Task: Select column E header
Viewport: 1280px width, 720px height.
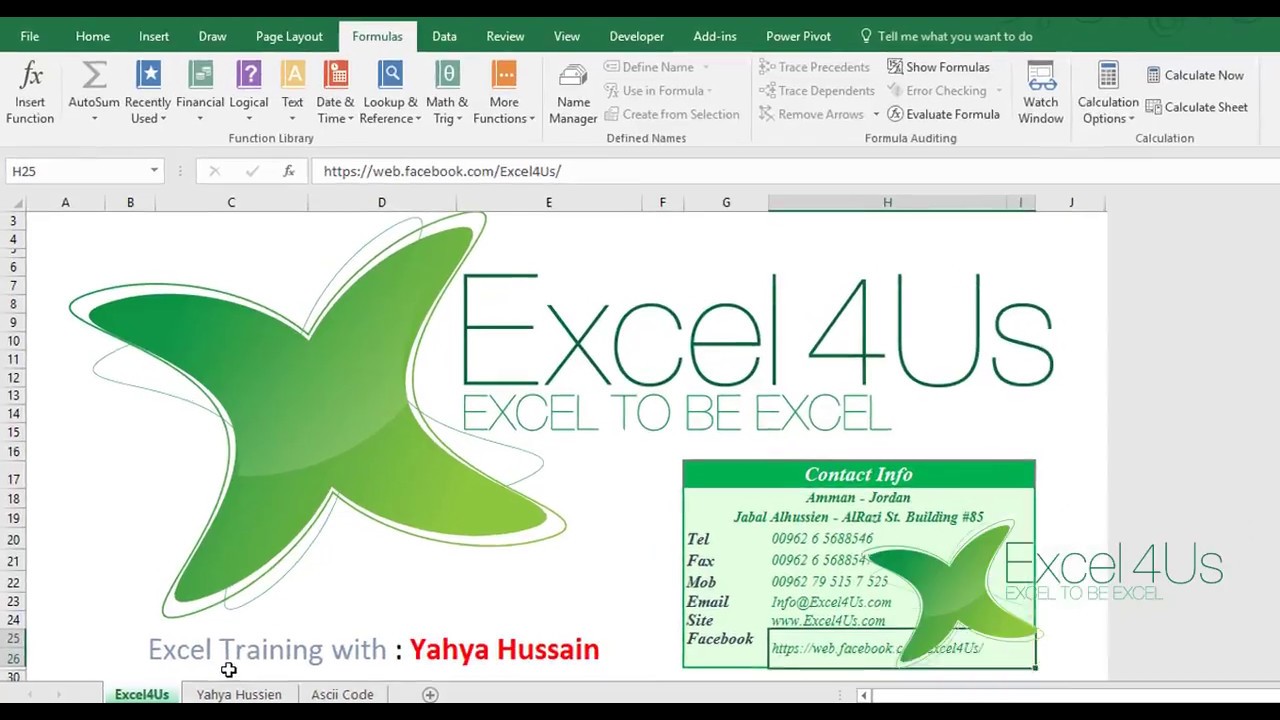Action: [x=549, y=203]
